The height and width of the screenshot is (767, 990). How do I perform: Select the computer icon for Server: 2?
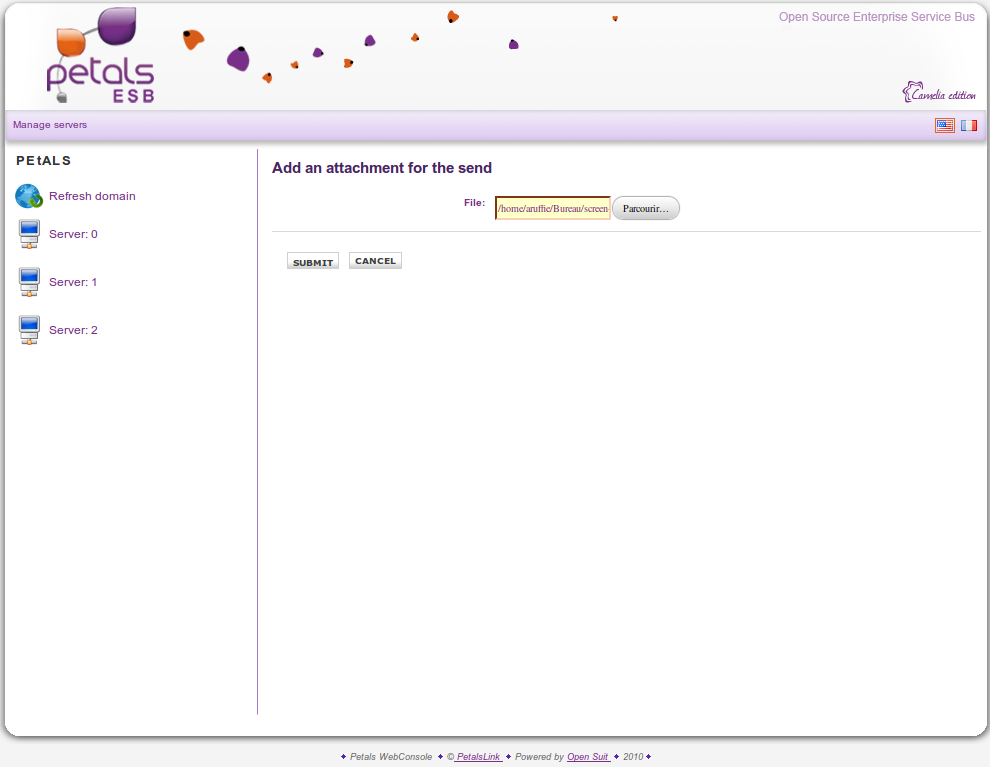click(x=29, y=330)
